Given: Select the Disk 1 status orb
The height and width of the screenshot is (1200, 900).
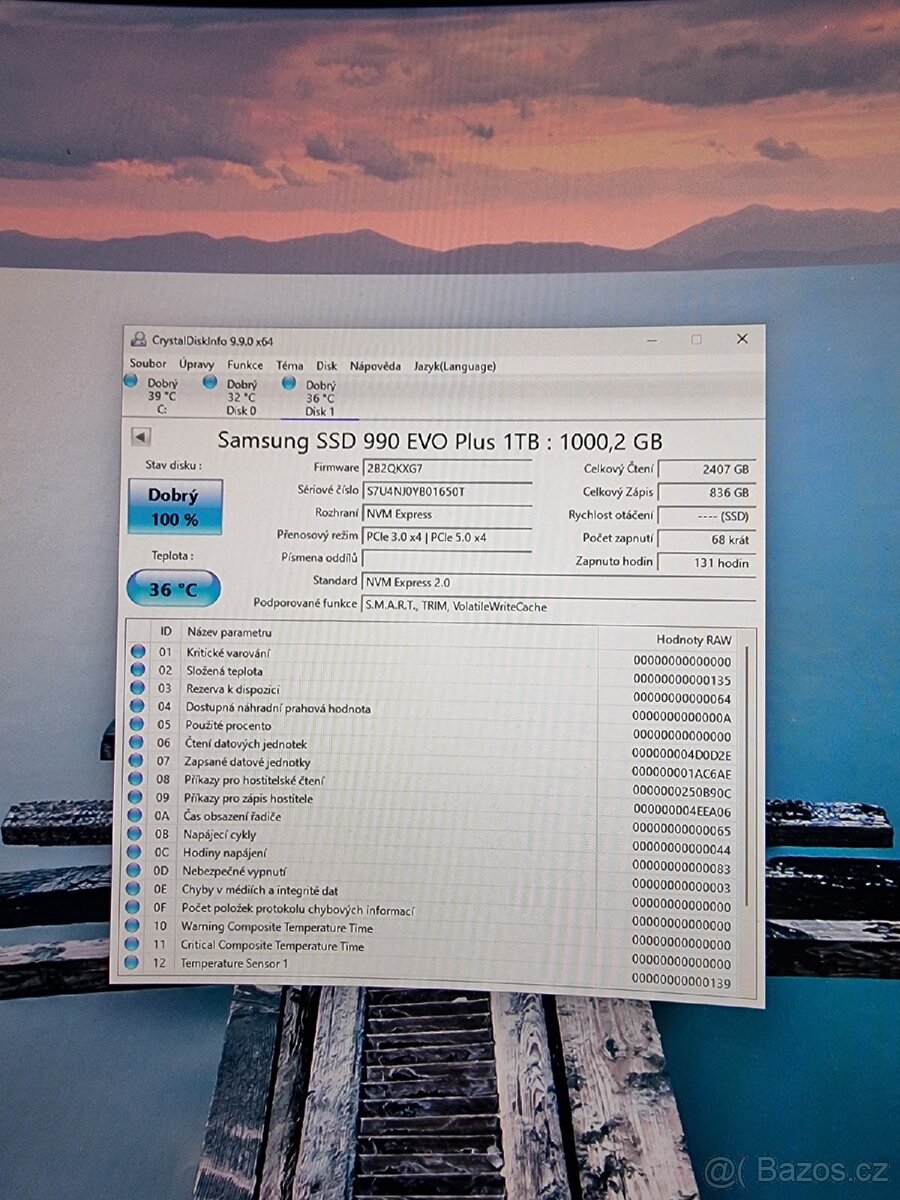Looking at the screenshot, I should click(288, 382).
